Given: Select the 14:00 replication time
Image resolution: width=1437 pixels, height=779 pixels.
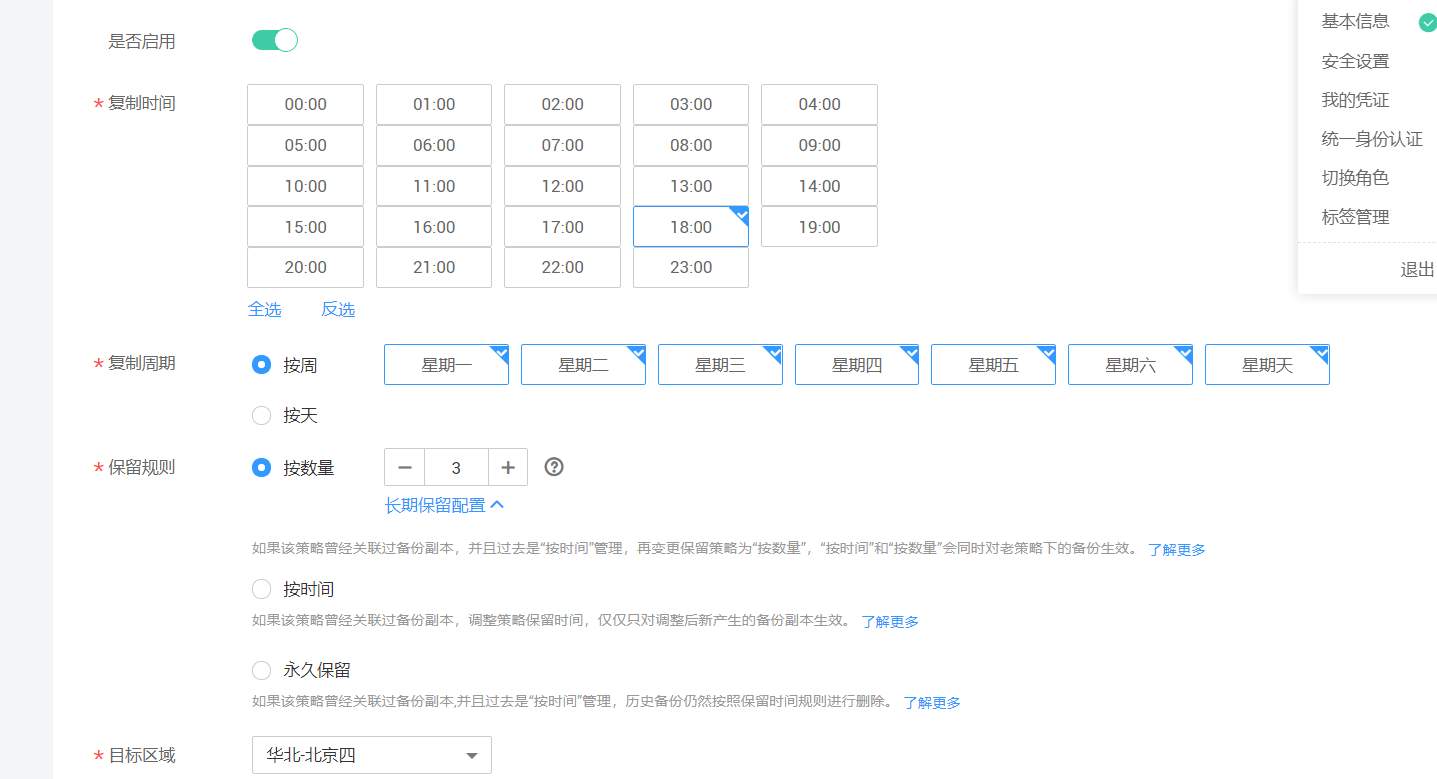Looking at the screenshot, I should click(819, 186).
